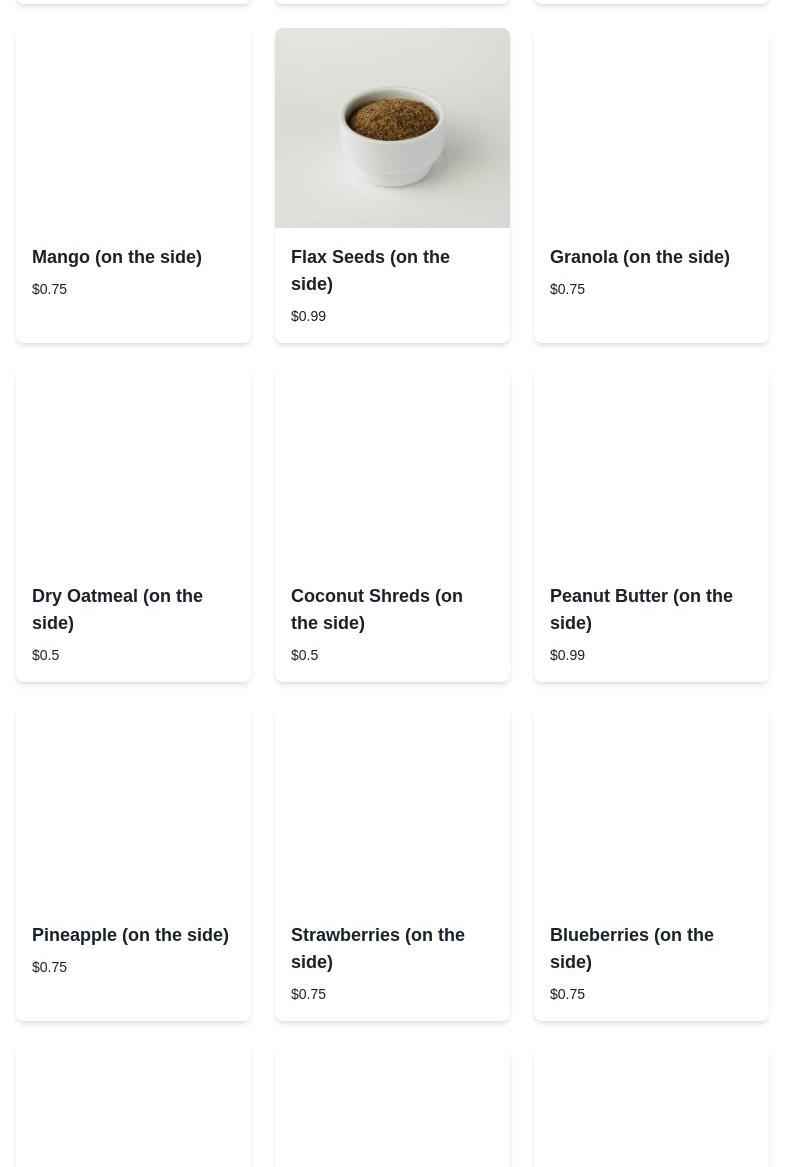Click Granola's $0.75 price
Viewport: 785px width, 1167px height.
click(x=567, y=289)
